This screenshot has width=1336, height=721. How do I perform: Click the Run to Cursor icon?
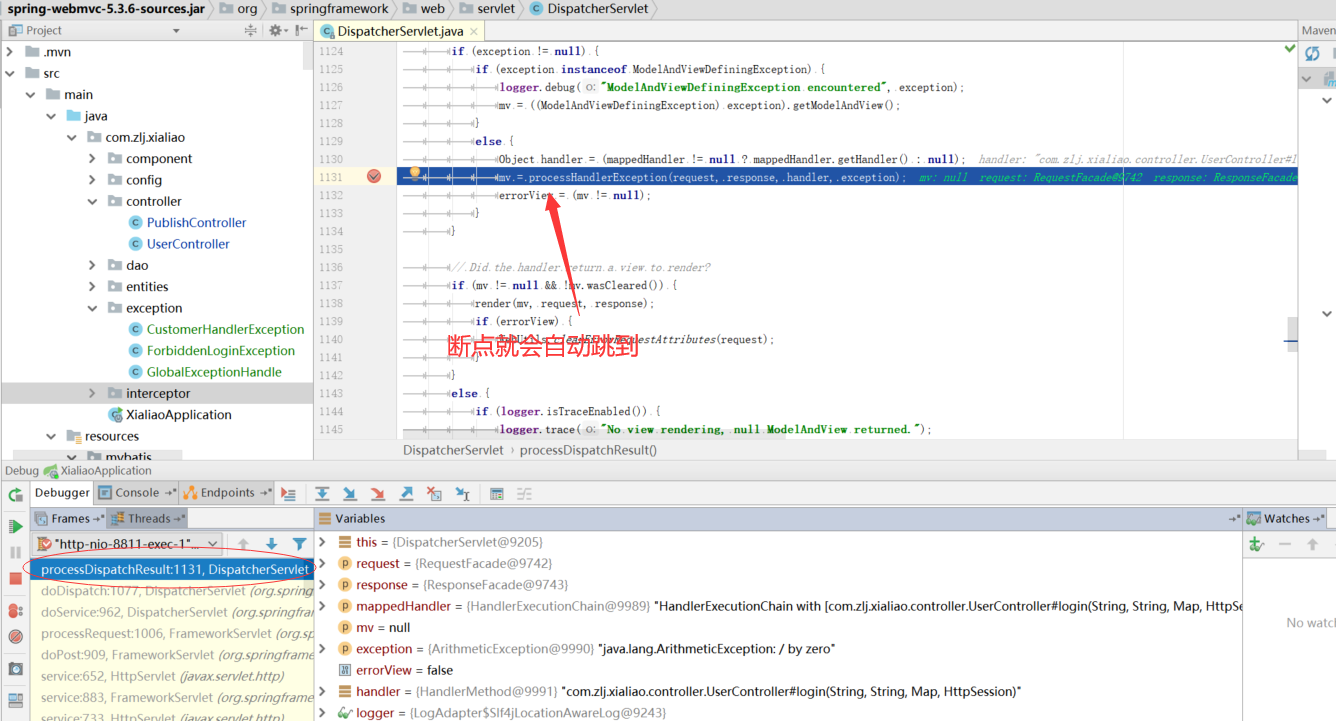pyautogui.click(x=462, y=493)
